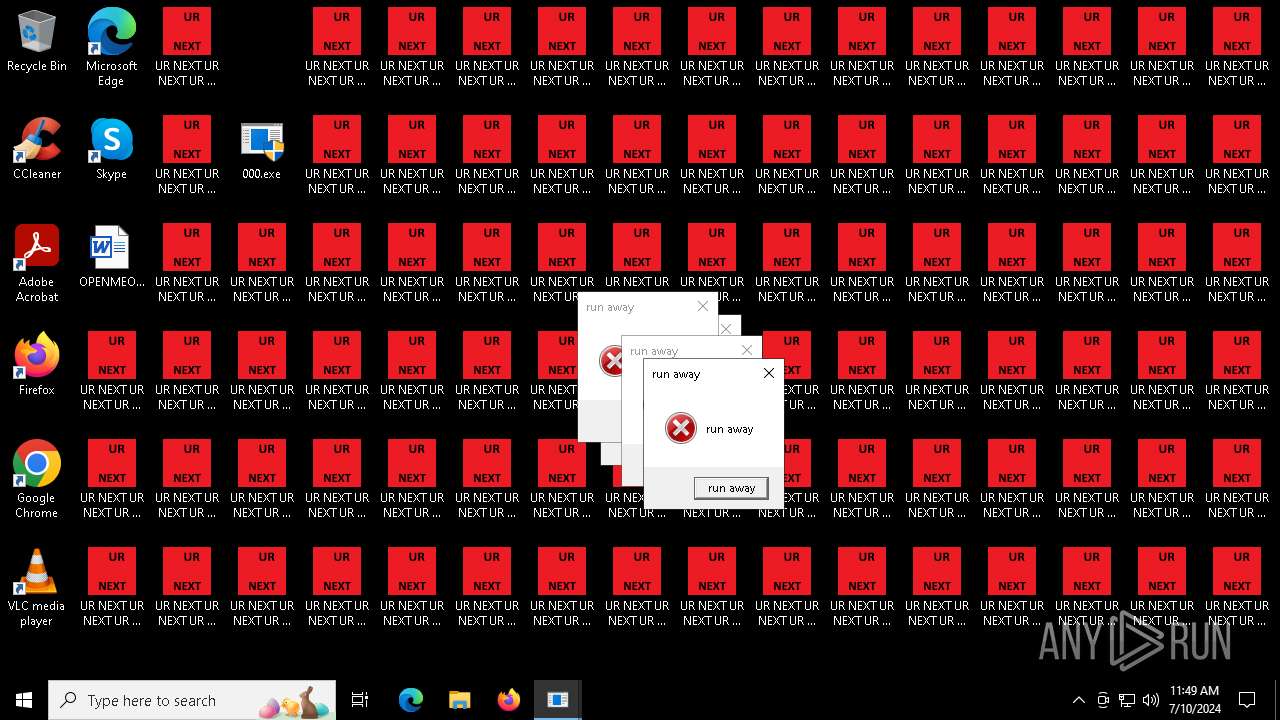Screen dimensions: 1280x720
Task: Open the volume tray icon
Action: pos(1150,700)
